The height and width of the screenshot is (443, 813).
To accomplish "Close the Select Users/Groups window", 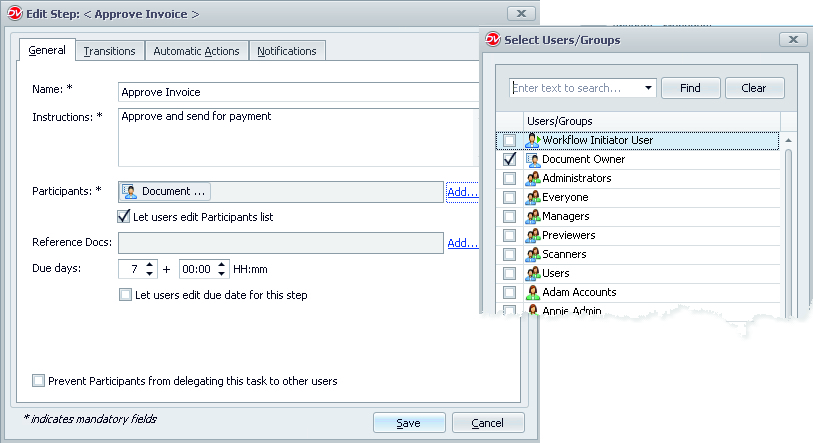I will (x=793, y=39).
